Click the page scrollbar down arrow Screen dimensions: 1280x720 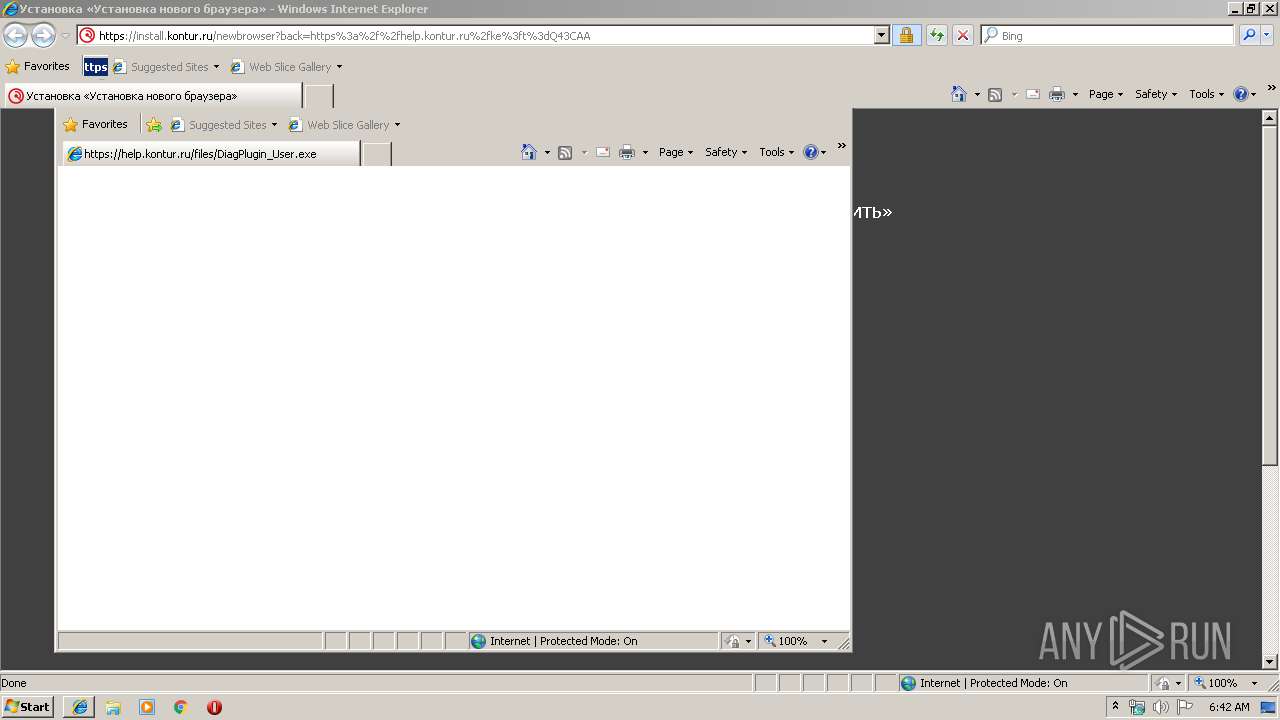(1270, 661)
